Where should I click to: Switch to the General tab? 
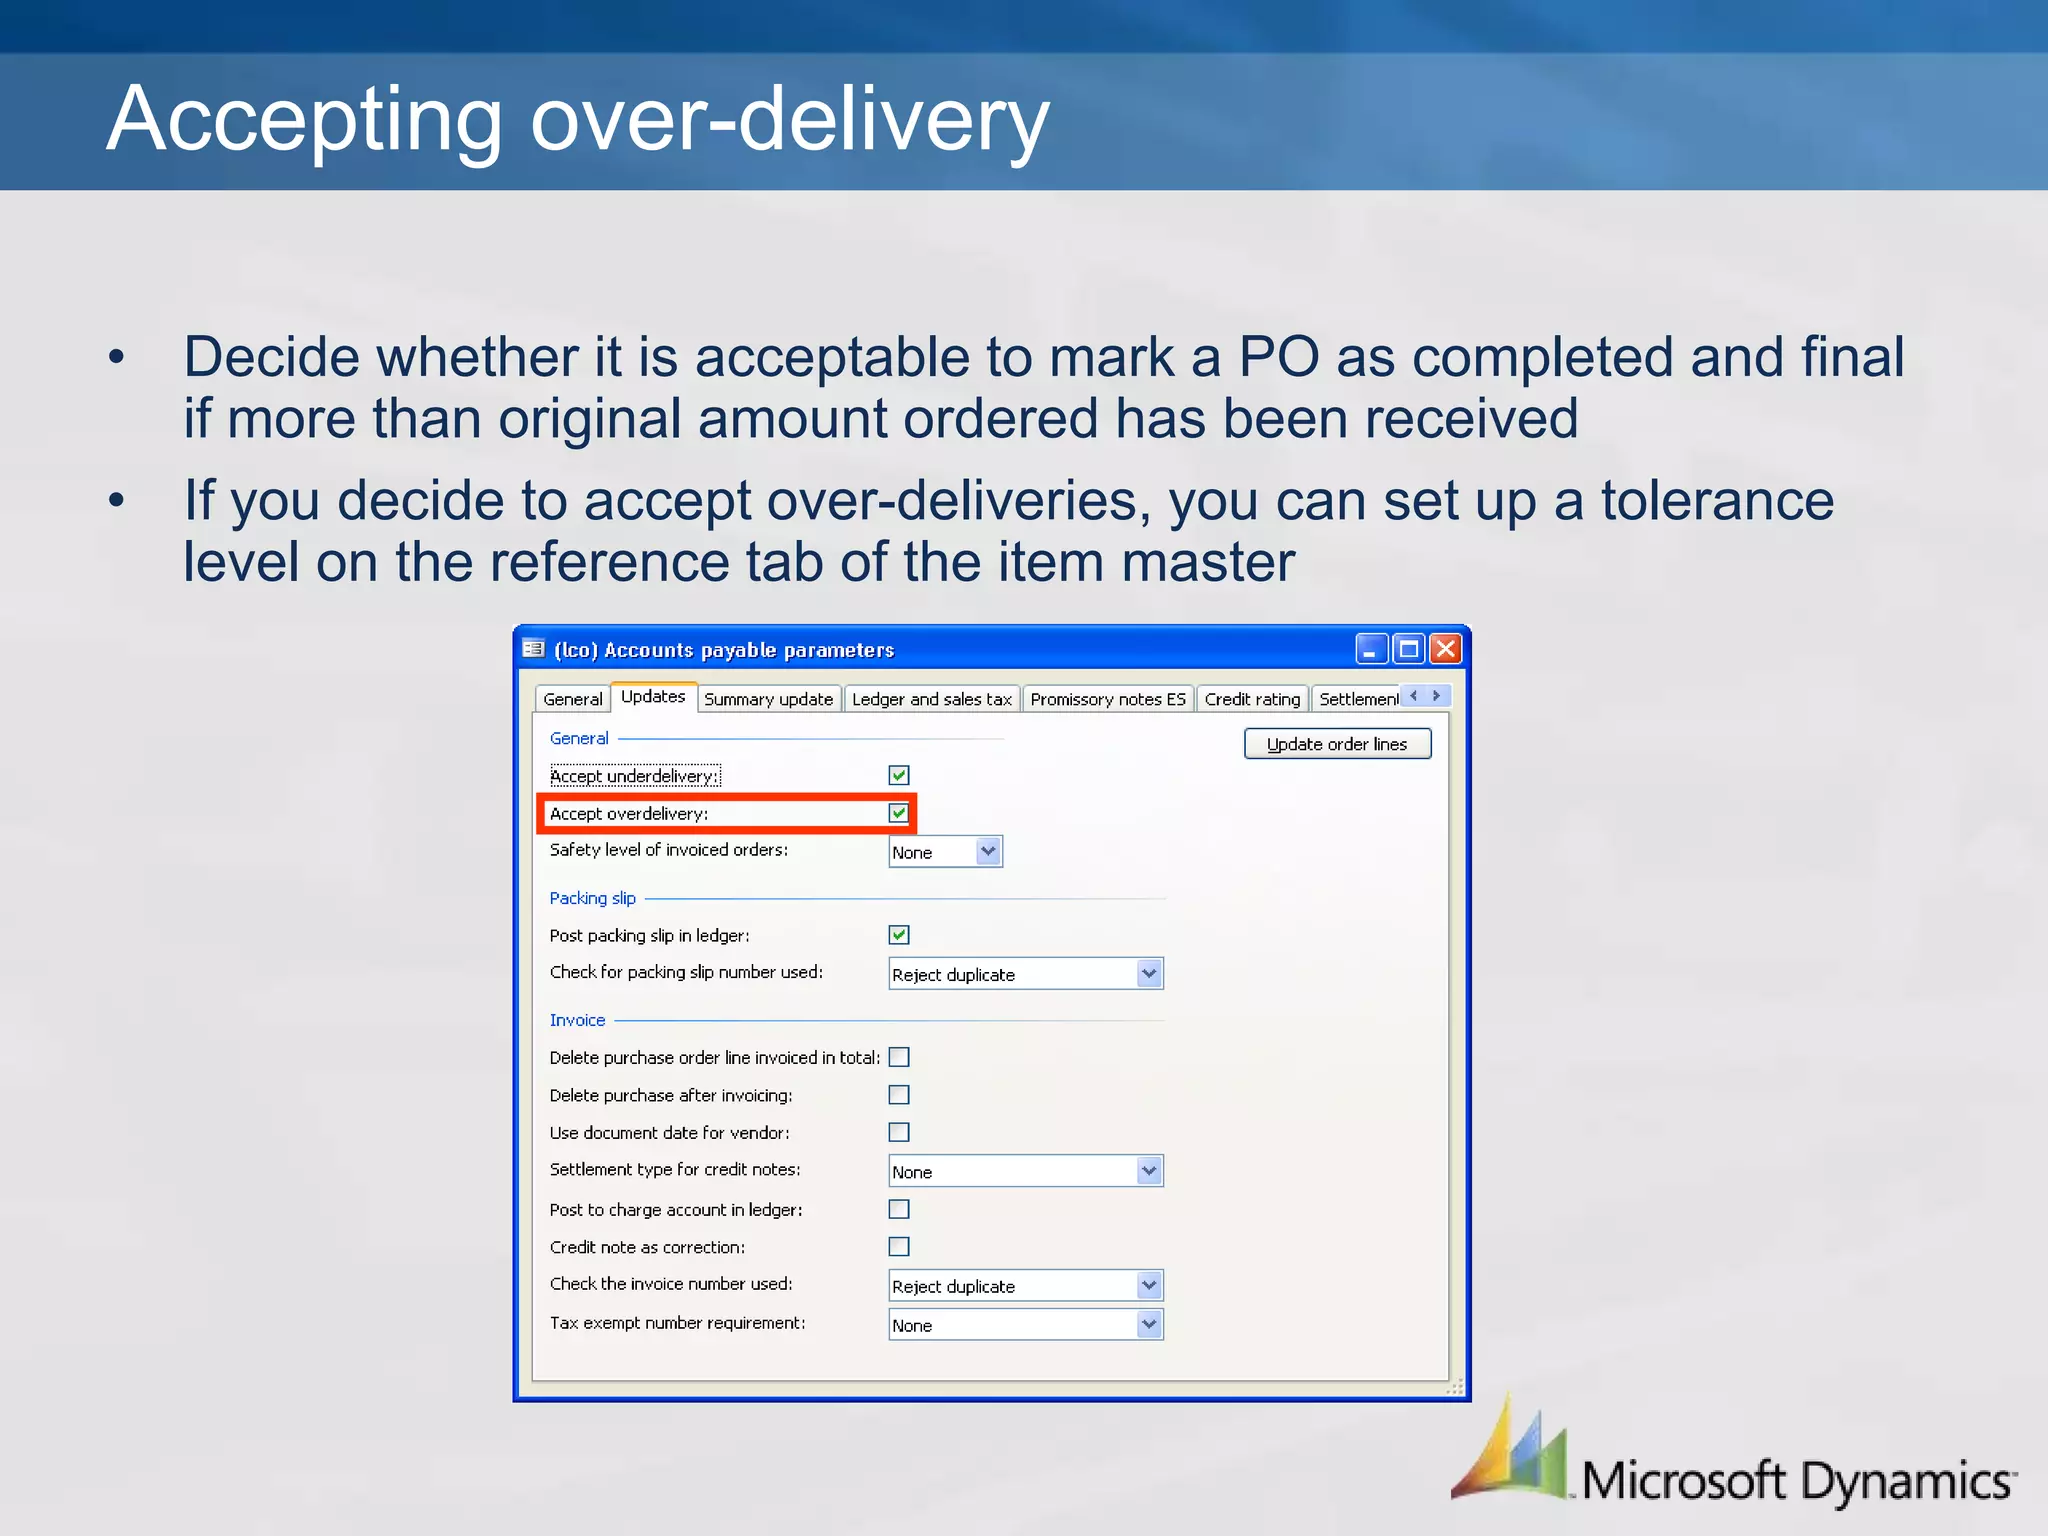point(573,699)
